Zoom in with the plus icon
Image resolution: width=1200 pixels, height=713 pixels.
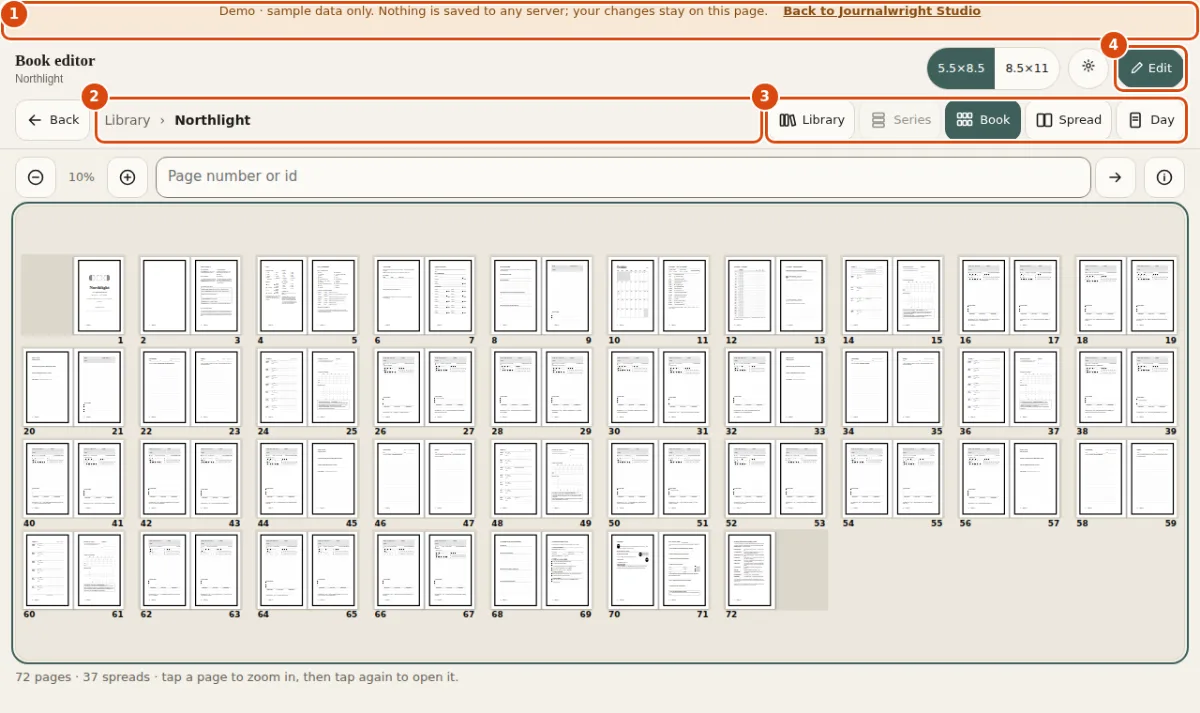127,177
